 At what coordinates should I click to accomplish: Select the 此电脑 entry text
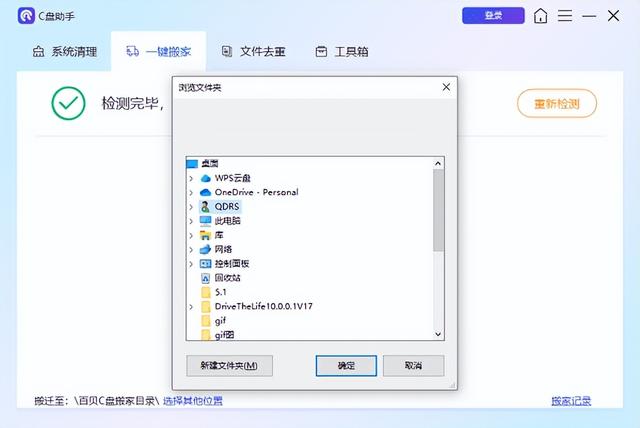[x=227, y=221]
